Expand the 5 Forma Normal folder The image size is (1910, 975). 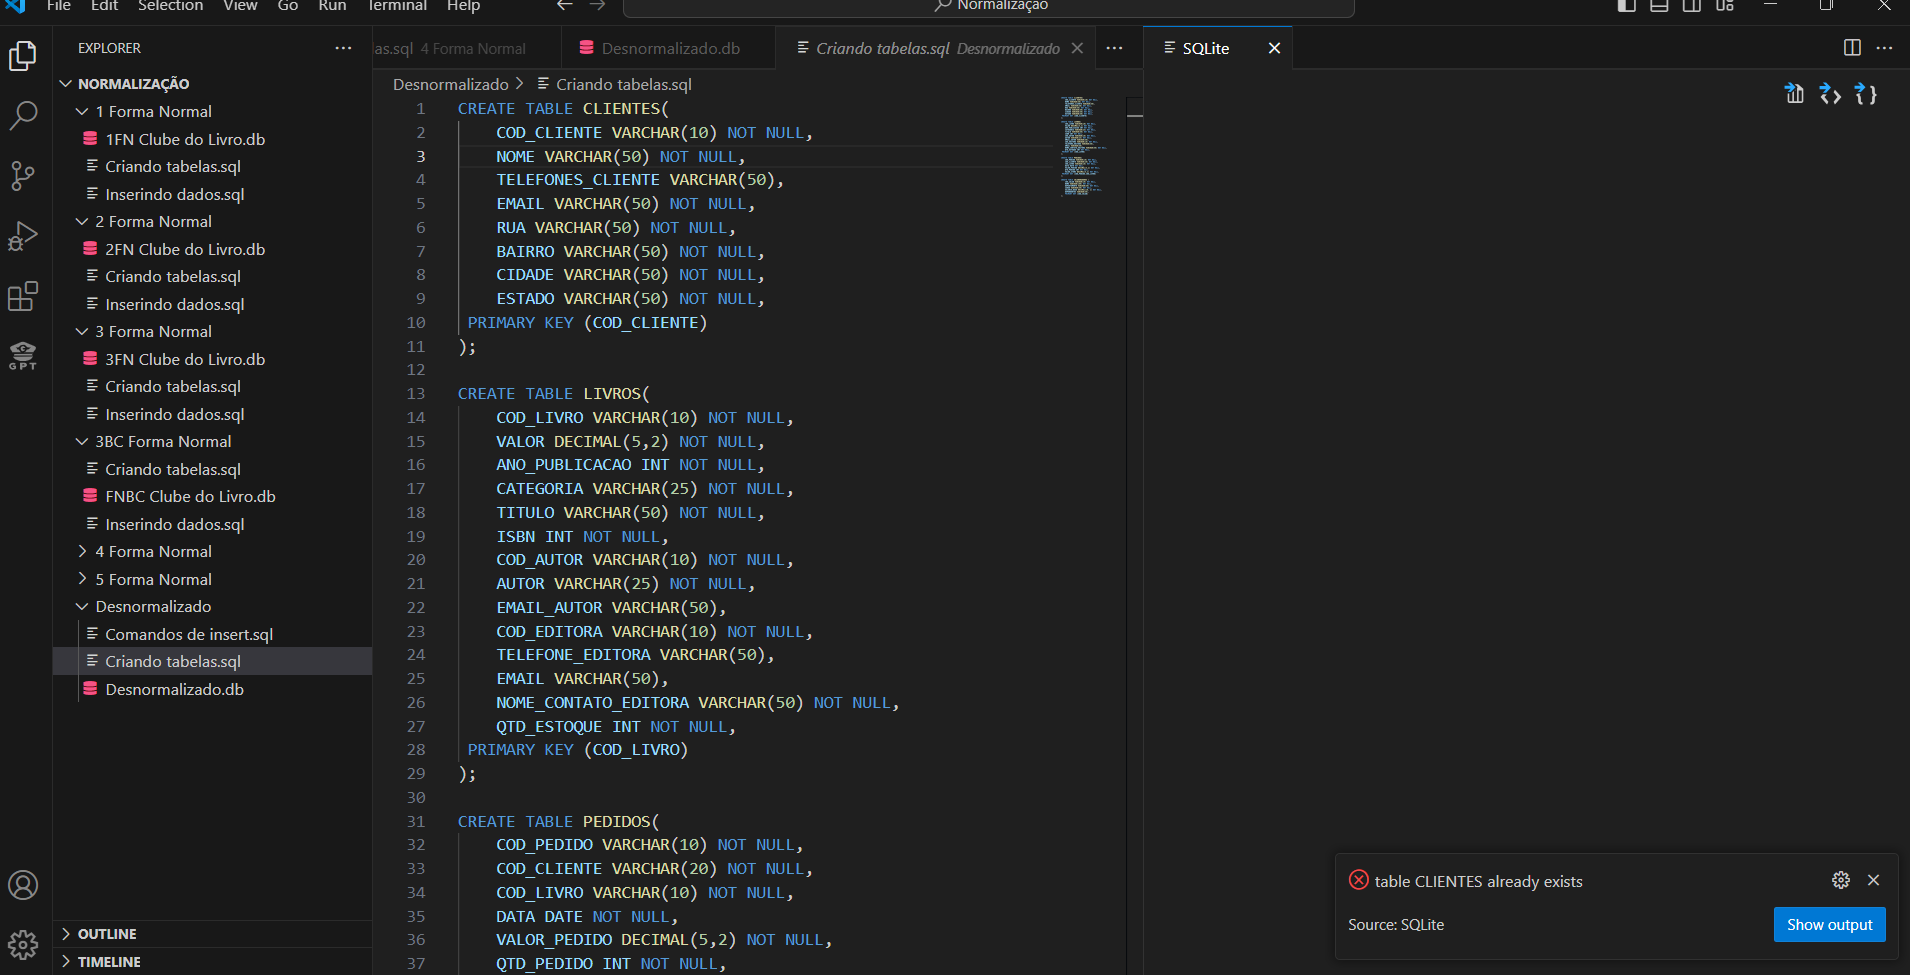(212, 579)
